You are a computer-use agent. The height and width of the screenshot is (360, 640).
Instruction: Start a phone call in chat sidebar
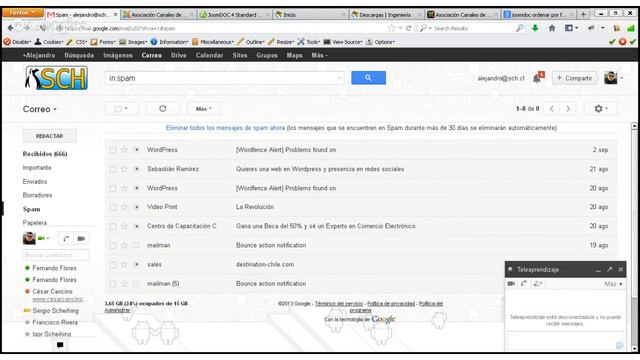coord(66,238)
